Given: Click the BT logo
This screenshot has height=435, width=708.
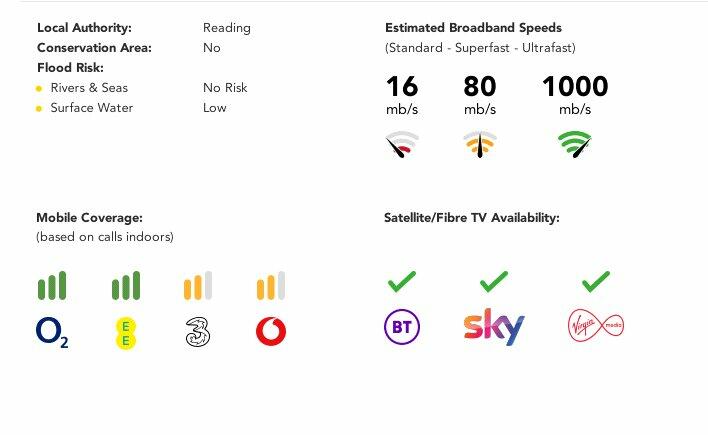Looking at the screenshot, I should [402, 327].
